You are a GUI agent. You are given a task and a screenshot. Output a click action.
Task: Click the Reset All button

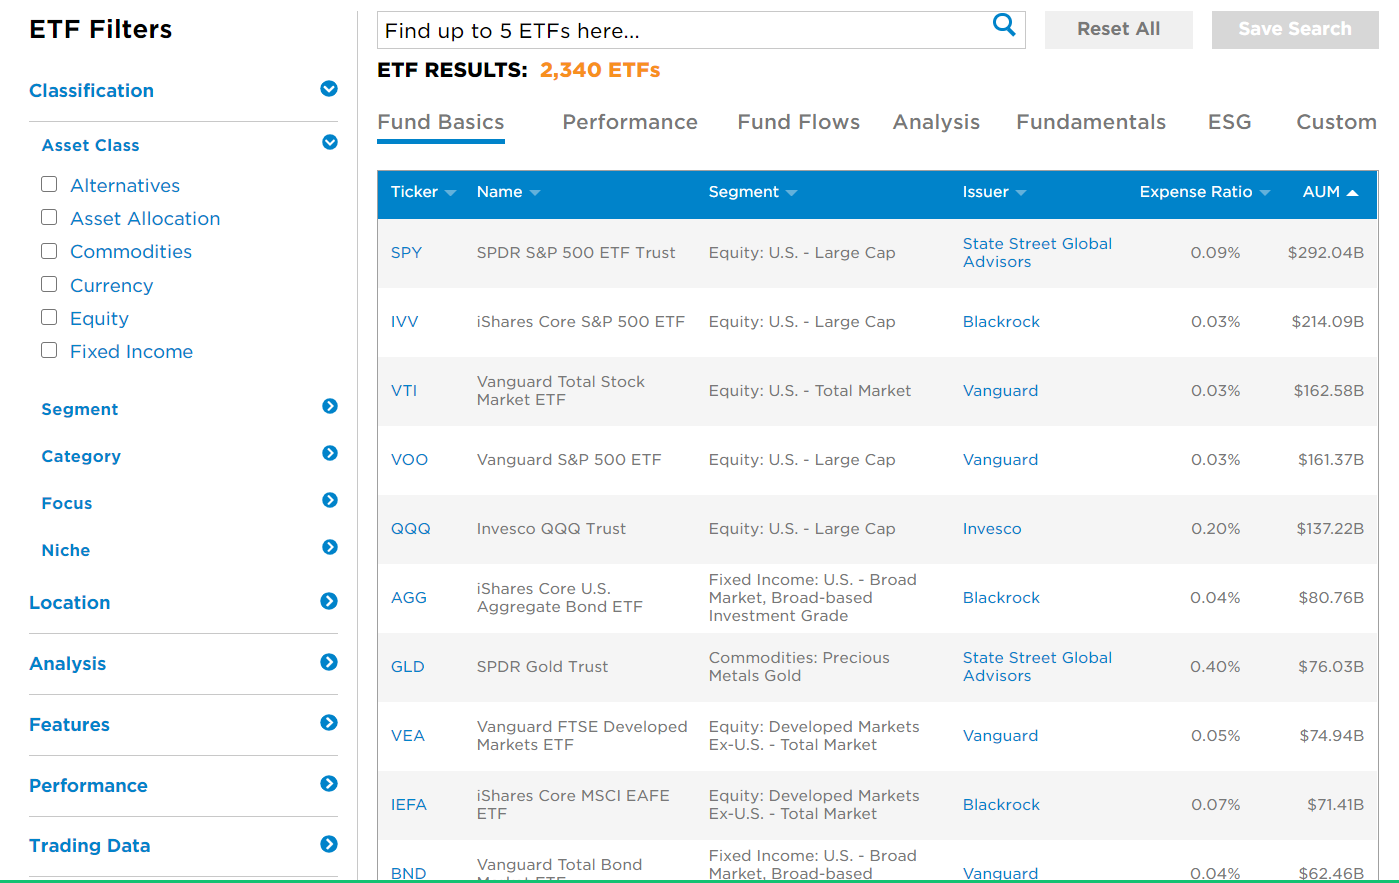tap(1118, 29)
